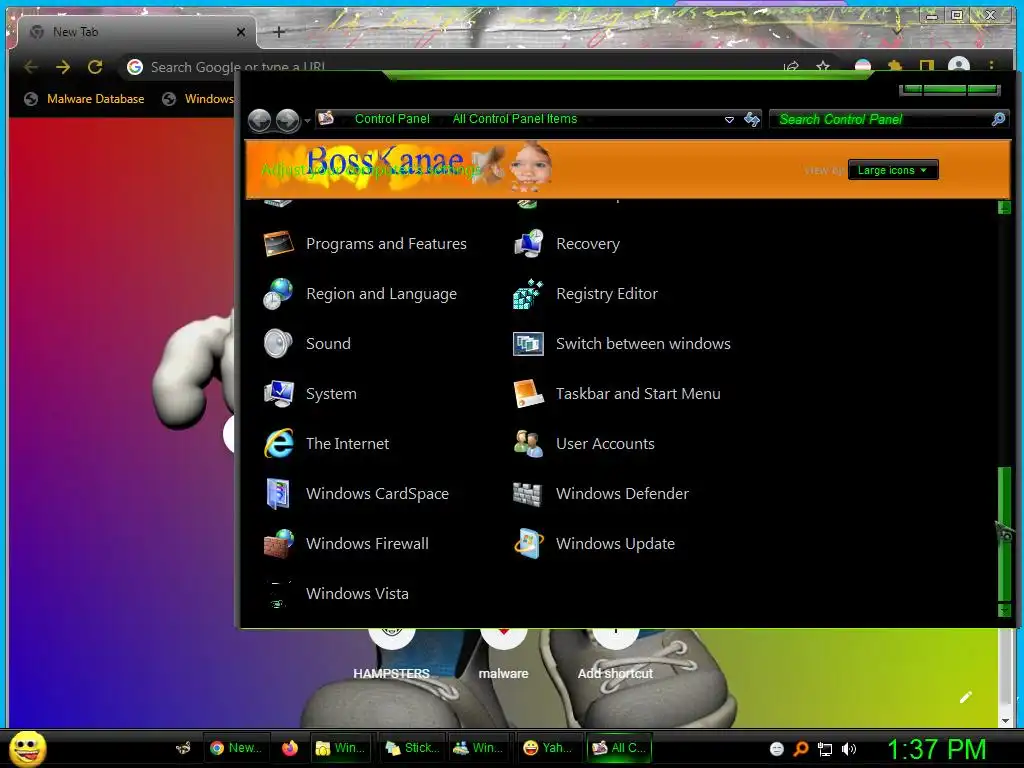
Task: Open Windows CardSpace
Action: click(356, 494)
